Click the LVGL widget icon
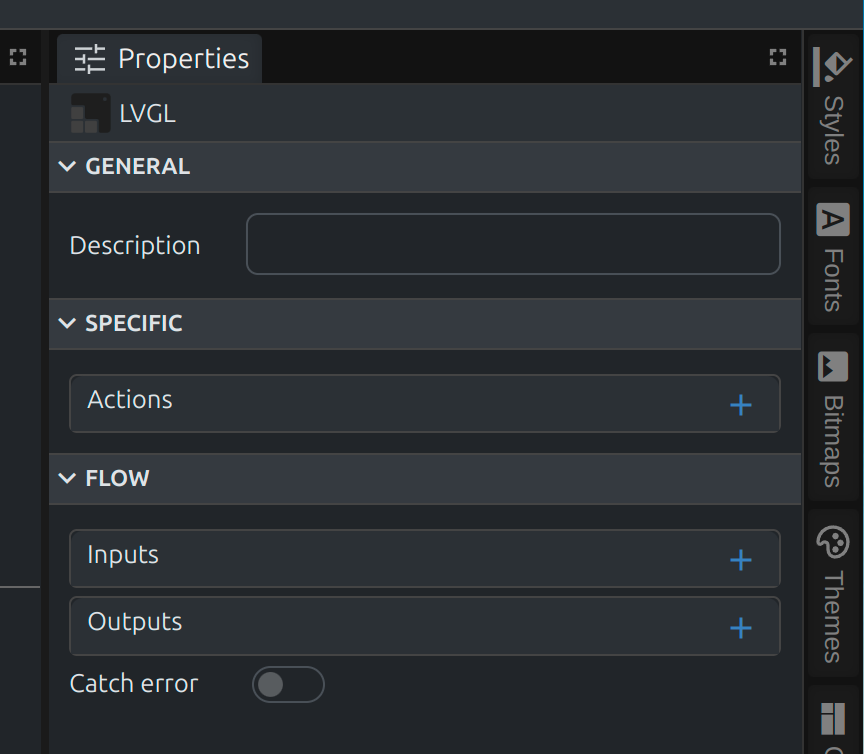864x754 pixels. (90, 114)
